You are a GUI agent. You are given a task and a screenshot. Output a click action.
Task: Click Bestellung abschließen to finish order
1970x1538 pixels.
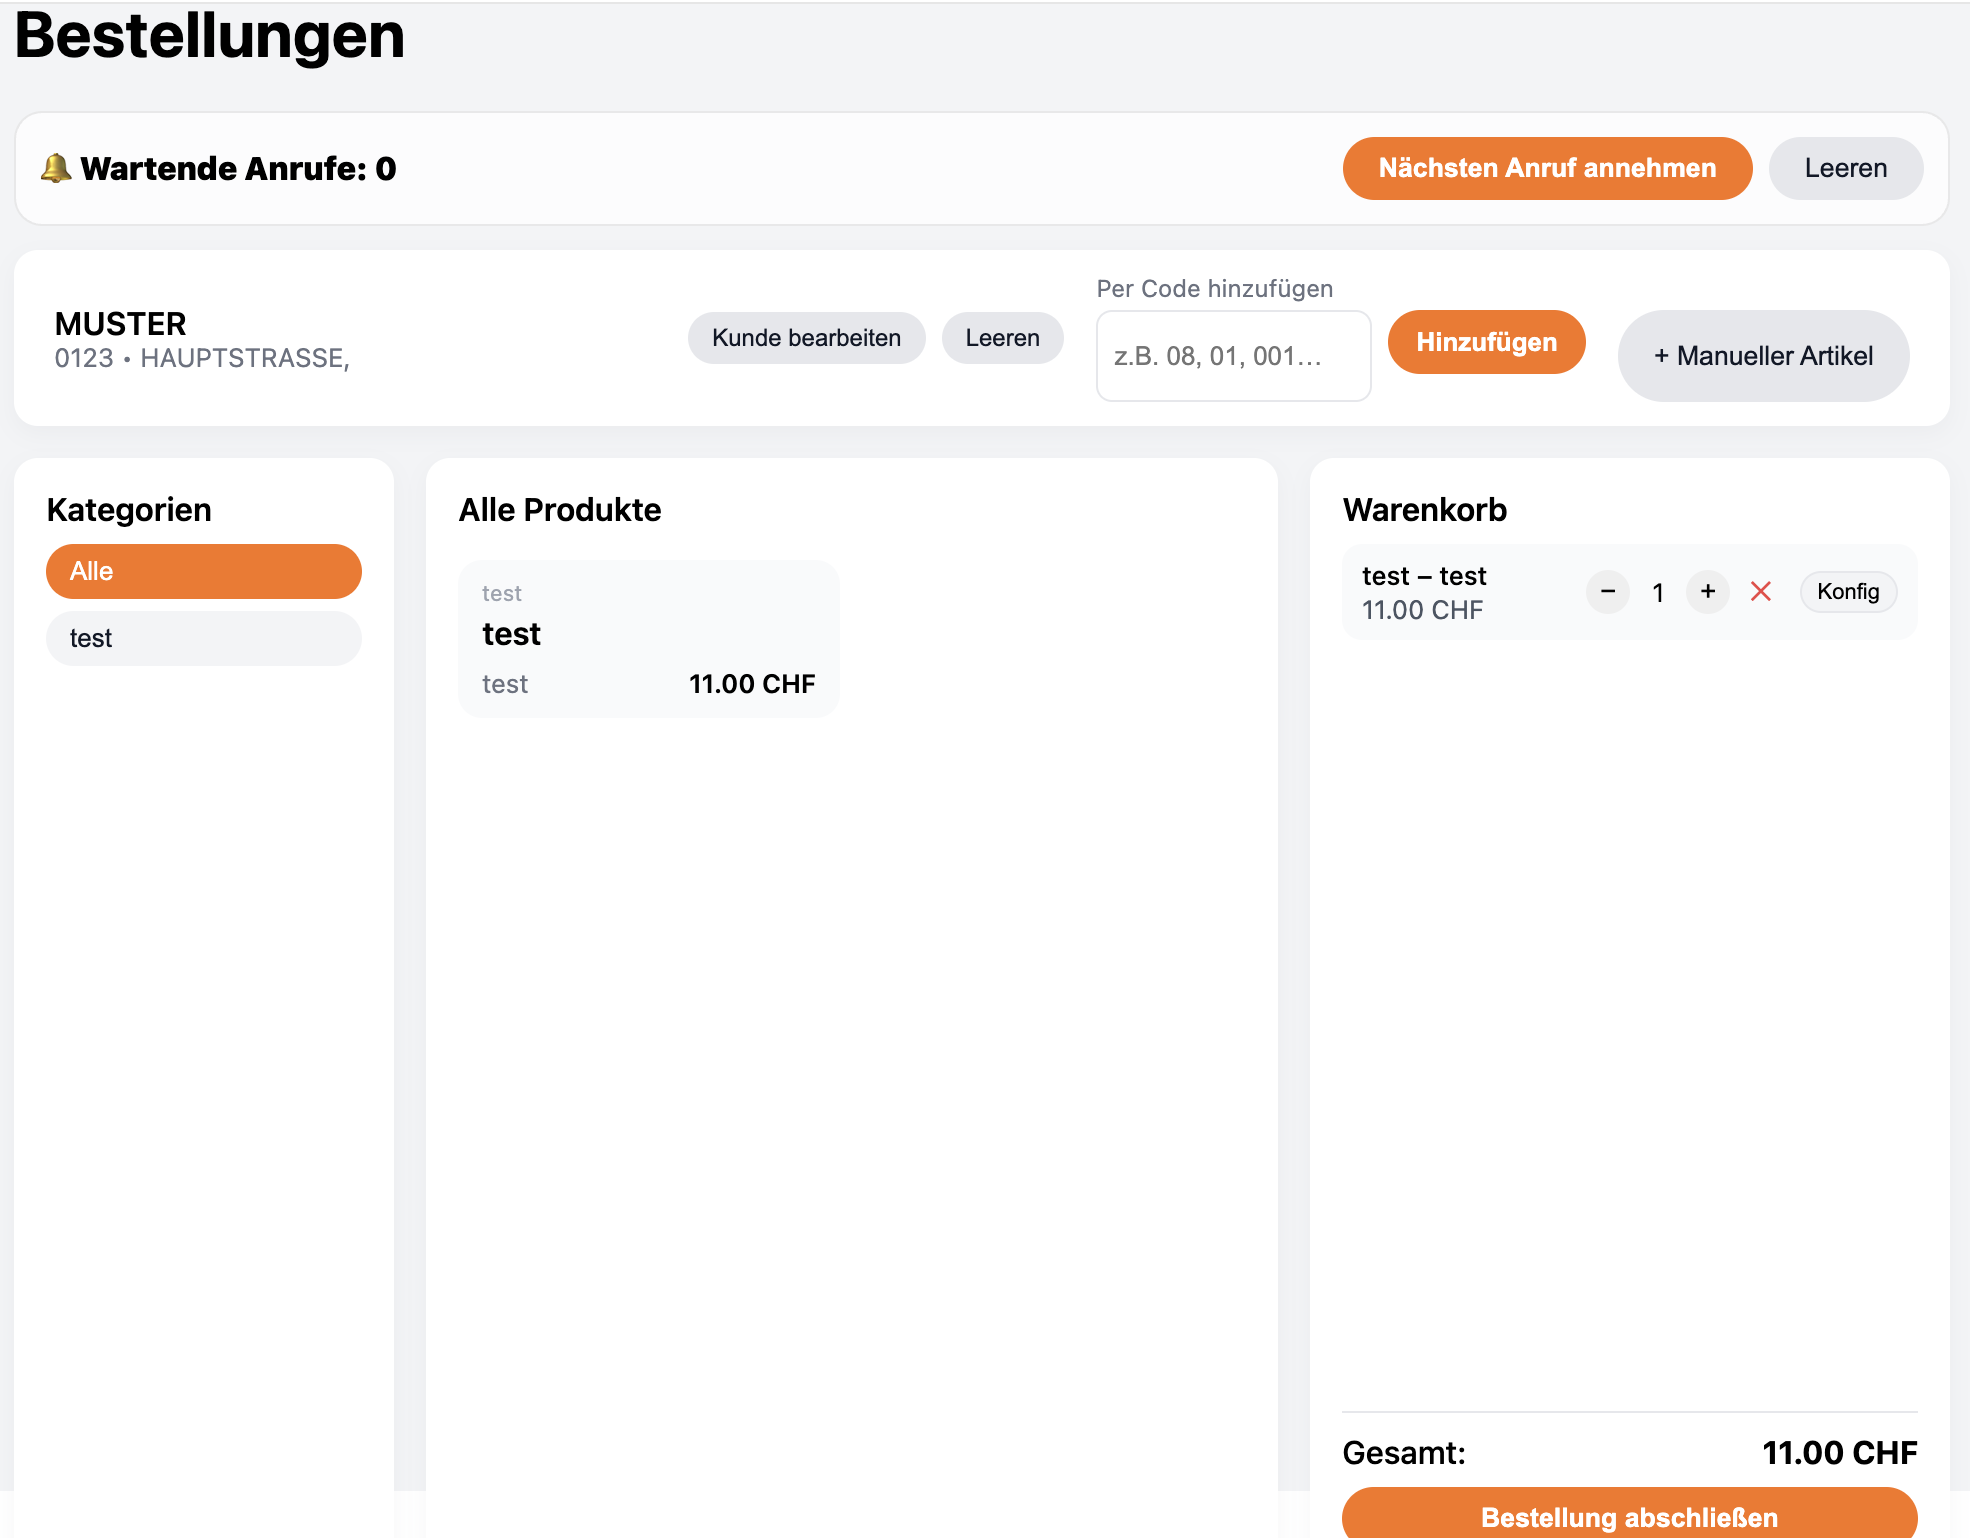click(x=1629, y=1516)
